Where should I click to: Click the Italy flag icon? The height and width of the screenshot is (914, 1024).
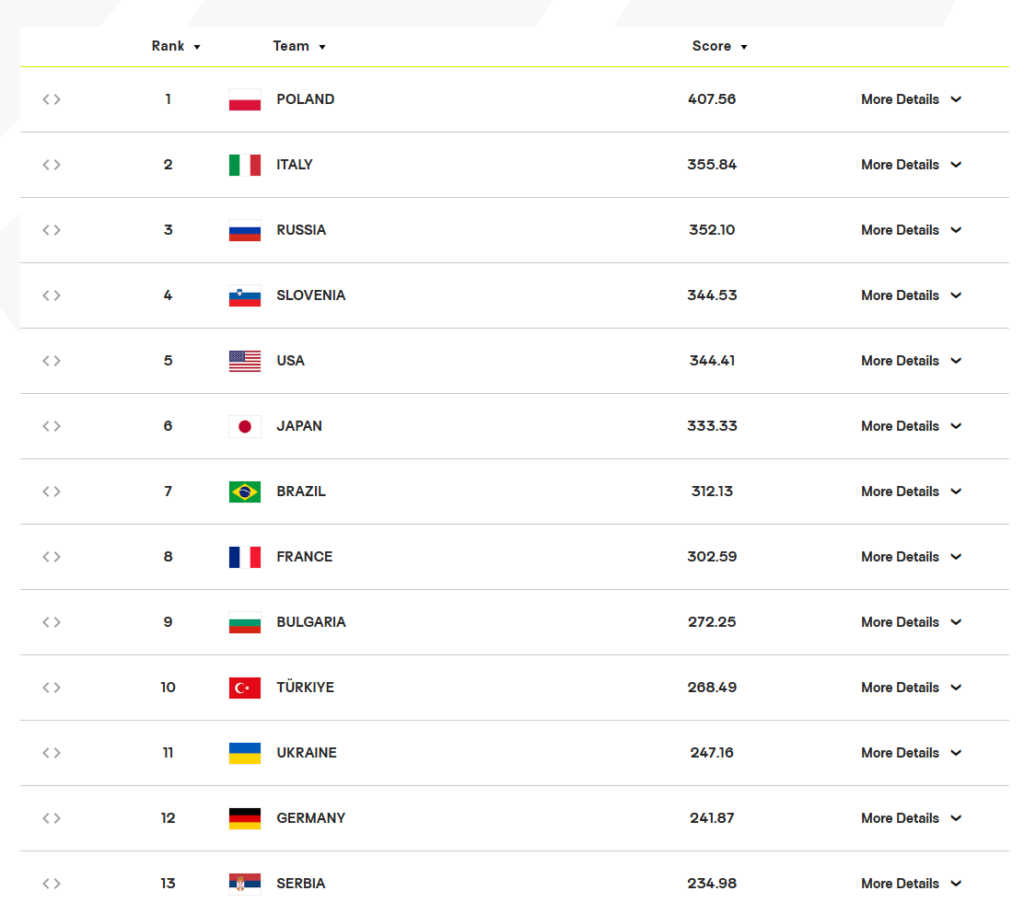coord(245,165)
